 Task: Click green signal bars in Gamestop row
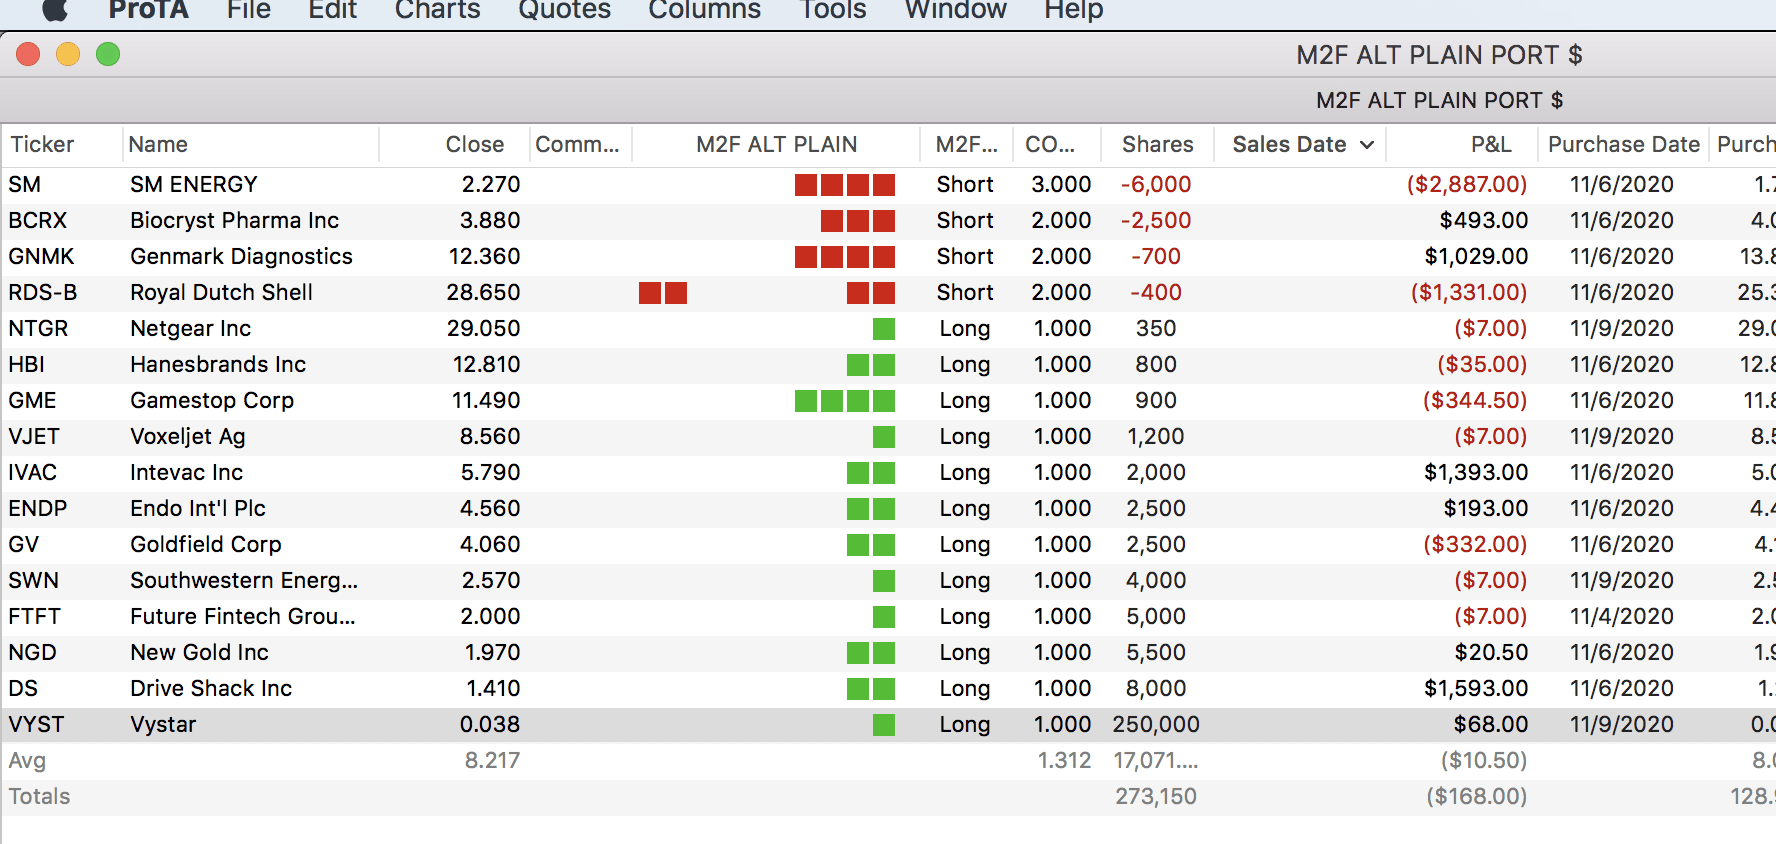[x=844, y=401]
